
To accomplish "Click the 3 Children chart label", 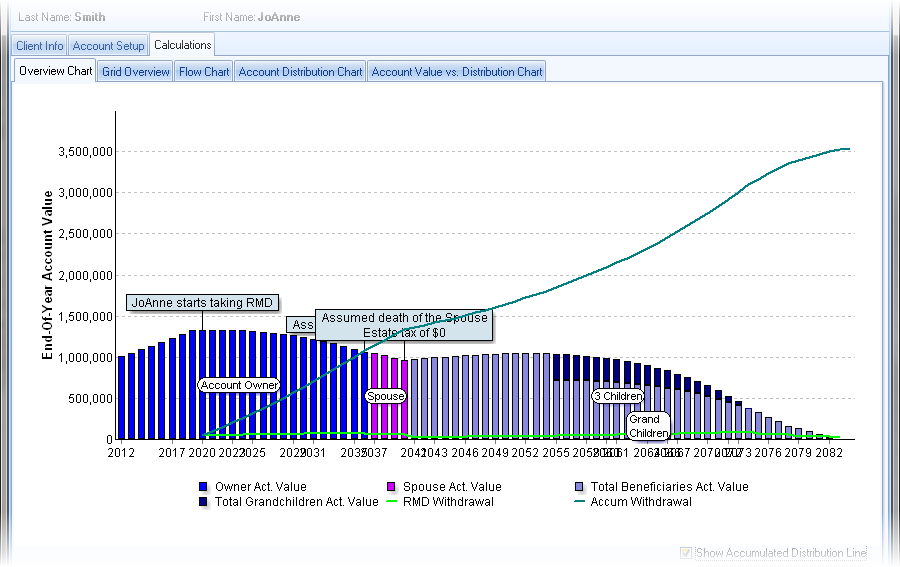I will (617, 396).
